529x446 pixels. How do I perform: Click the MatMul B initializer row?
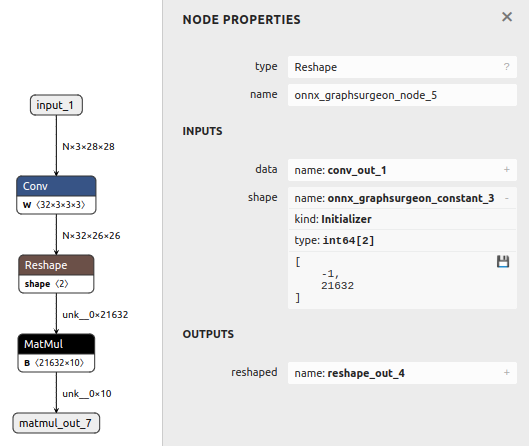coord(56,363)
